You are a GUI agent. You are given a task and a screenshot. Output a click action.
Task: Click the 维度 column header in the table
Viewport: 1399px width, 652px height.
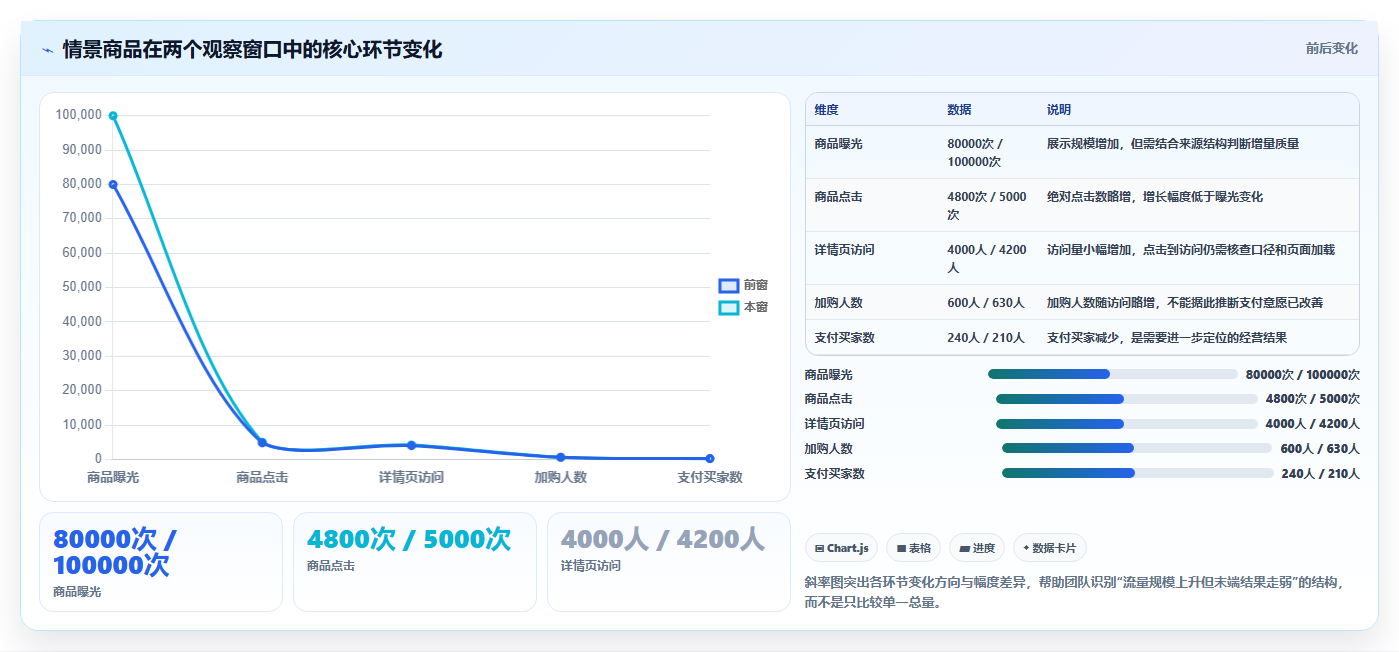click(827, 110)
